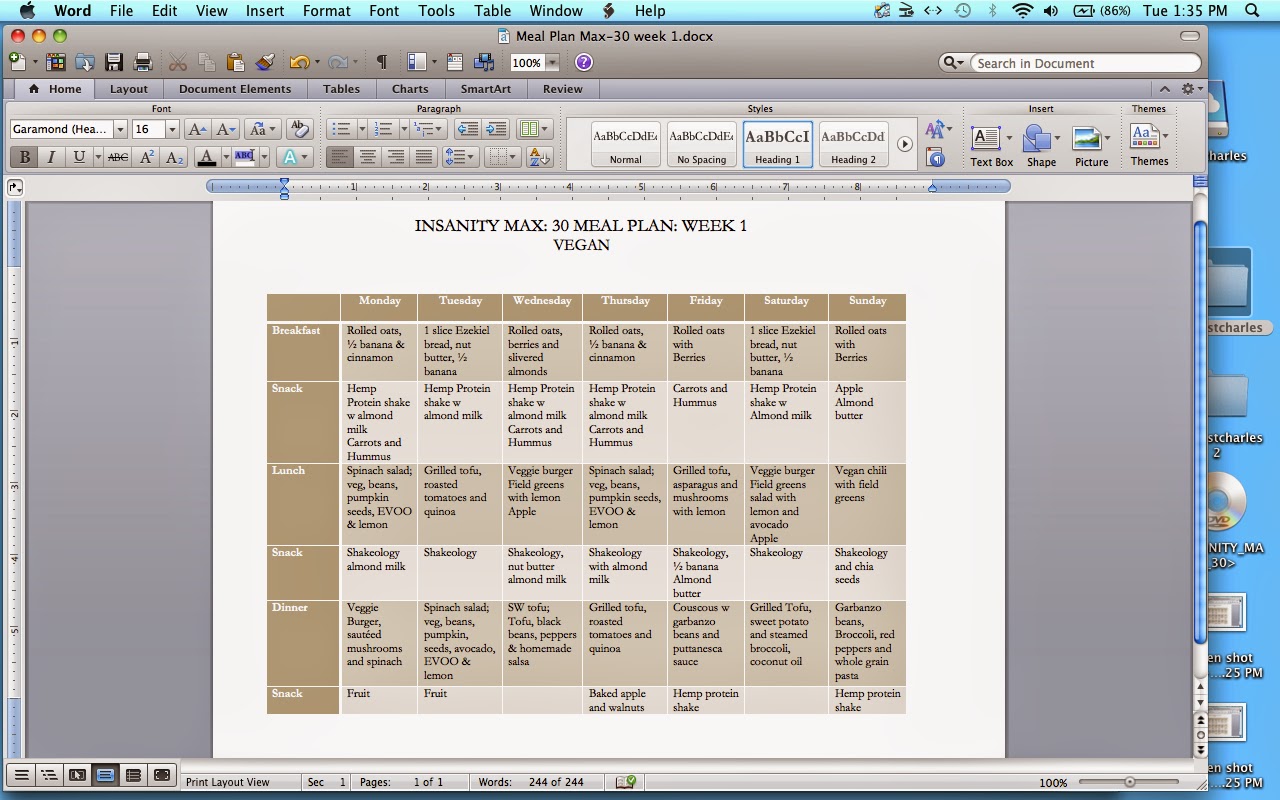This screenshot has width=1280, height=800.
Task: Show more styles with arrow button
Action: tap(904, 144)
